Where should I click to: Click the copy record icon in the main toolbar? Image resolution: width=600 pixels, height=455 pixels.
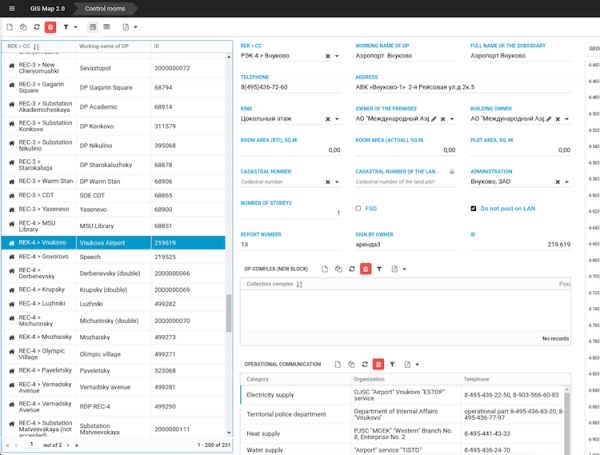point(23,27)
